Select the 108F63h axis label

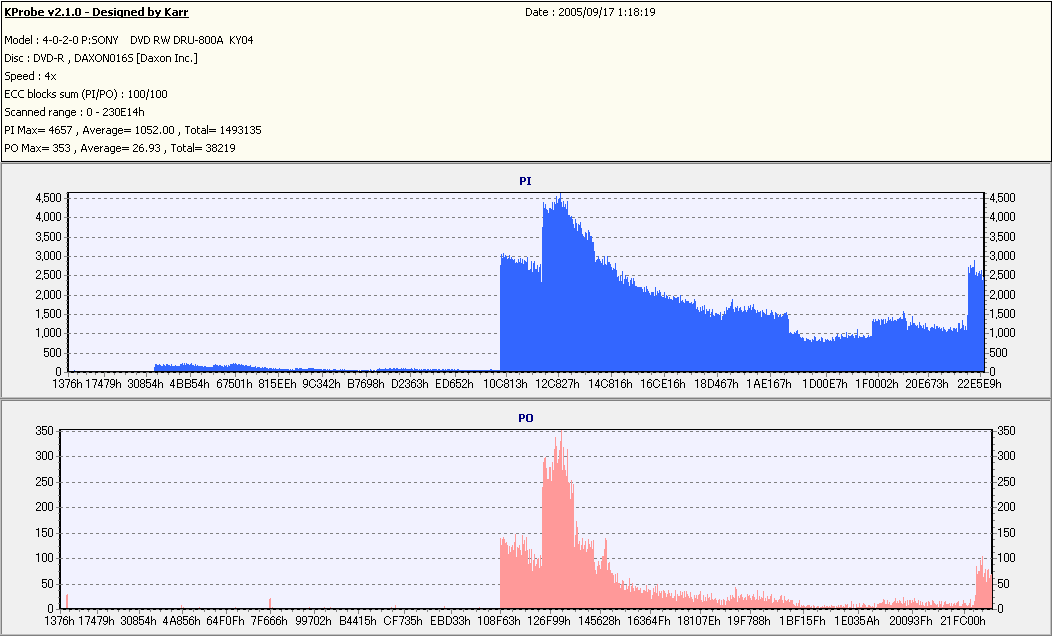point(498,621)
